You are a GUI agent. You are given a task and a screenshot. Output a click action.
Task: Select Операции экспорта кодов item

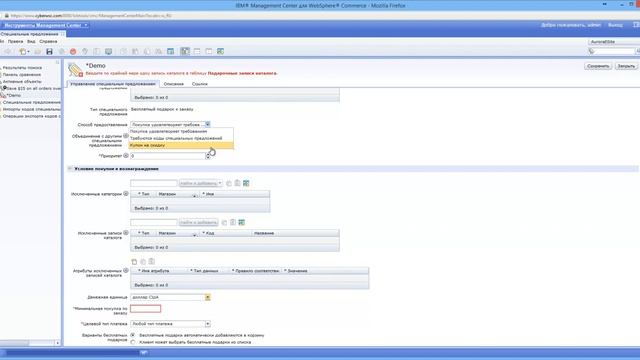tap(31, 116)
